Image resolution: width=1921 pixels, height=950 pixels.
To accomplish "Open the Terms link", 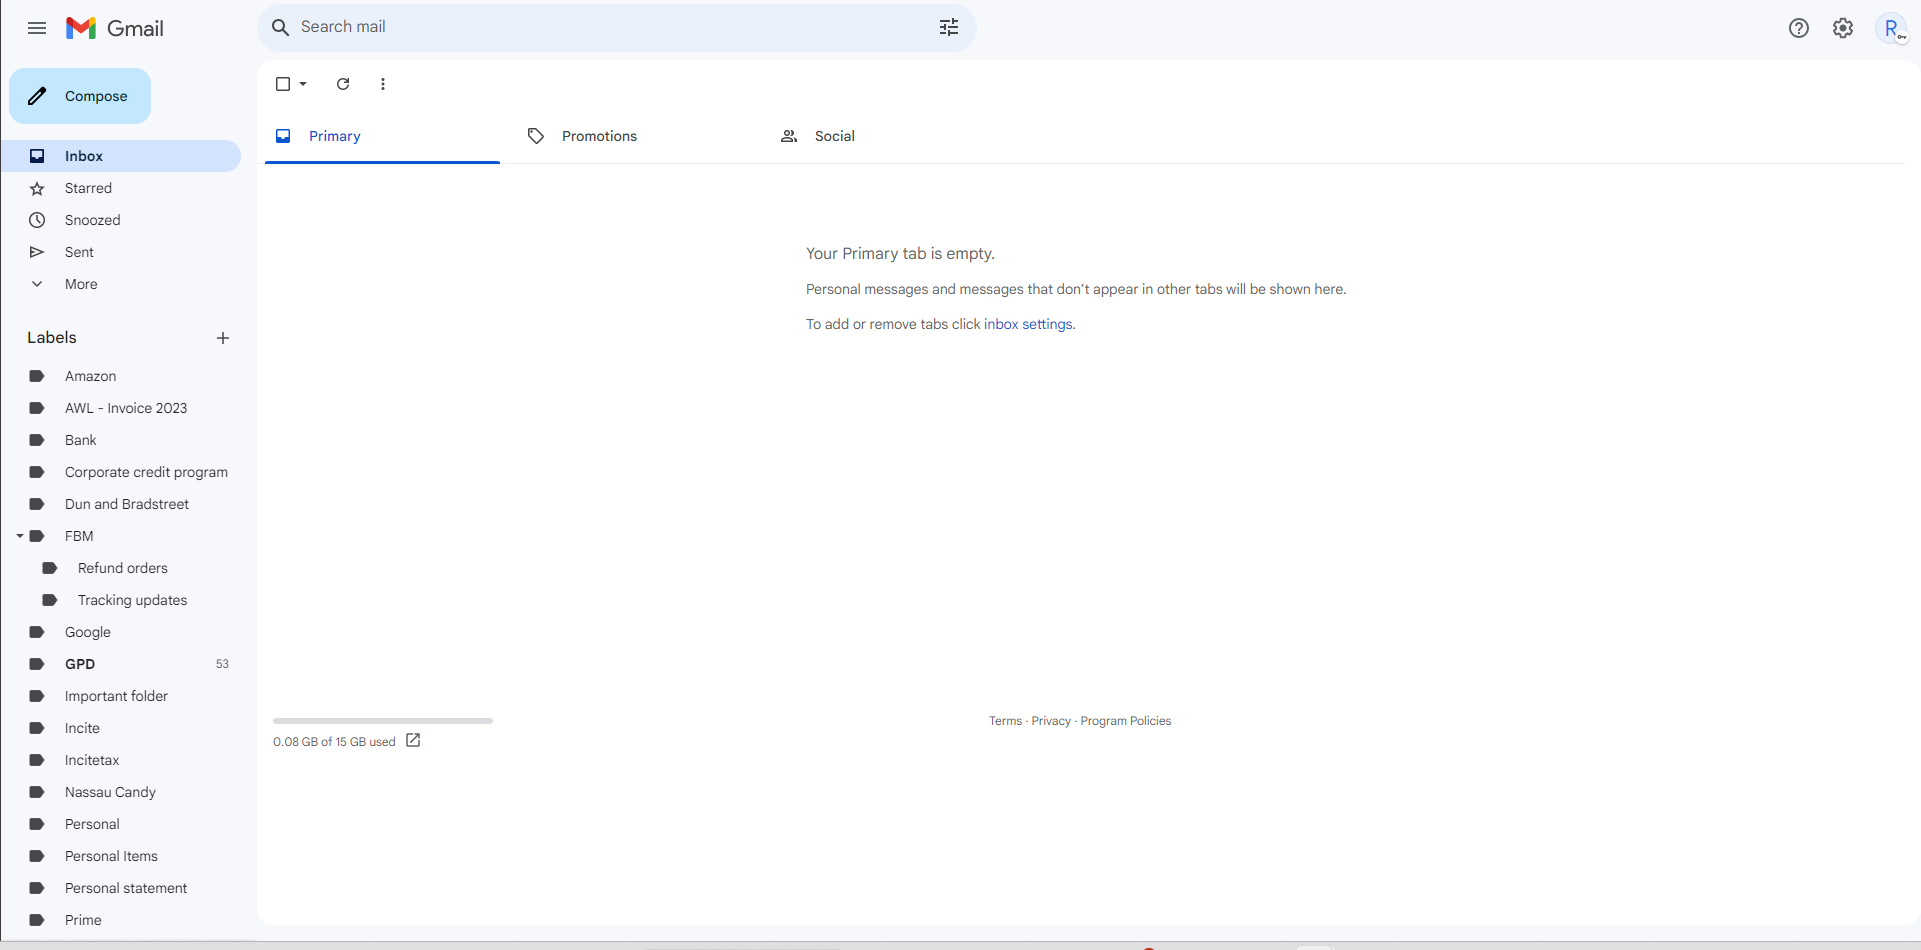I will [x=1005, y=721].
